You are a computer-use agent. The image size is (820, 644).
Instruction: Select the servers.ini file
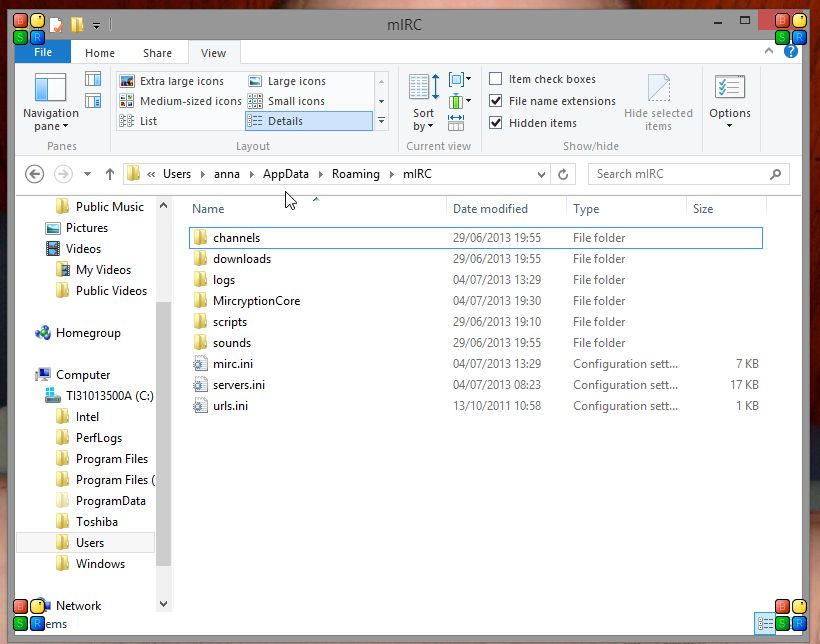[x=475, y=385]
